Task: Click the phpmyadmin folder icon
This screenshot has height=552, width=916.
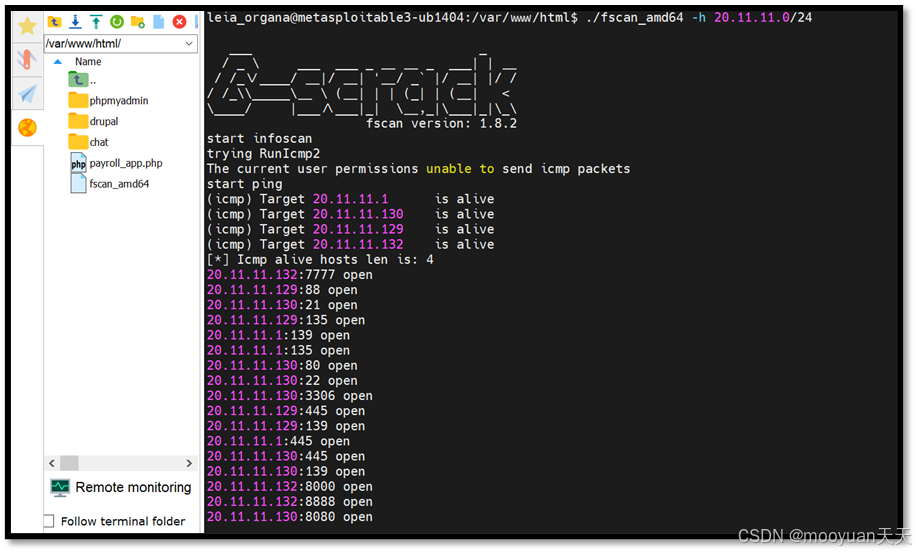Action: (78, 100)
